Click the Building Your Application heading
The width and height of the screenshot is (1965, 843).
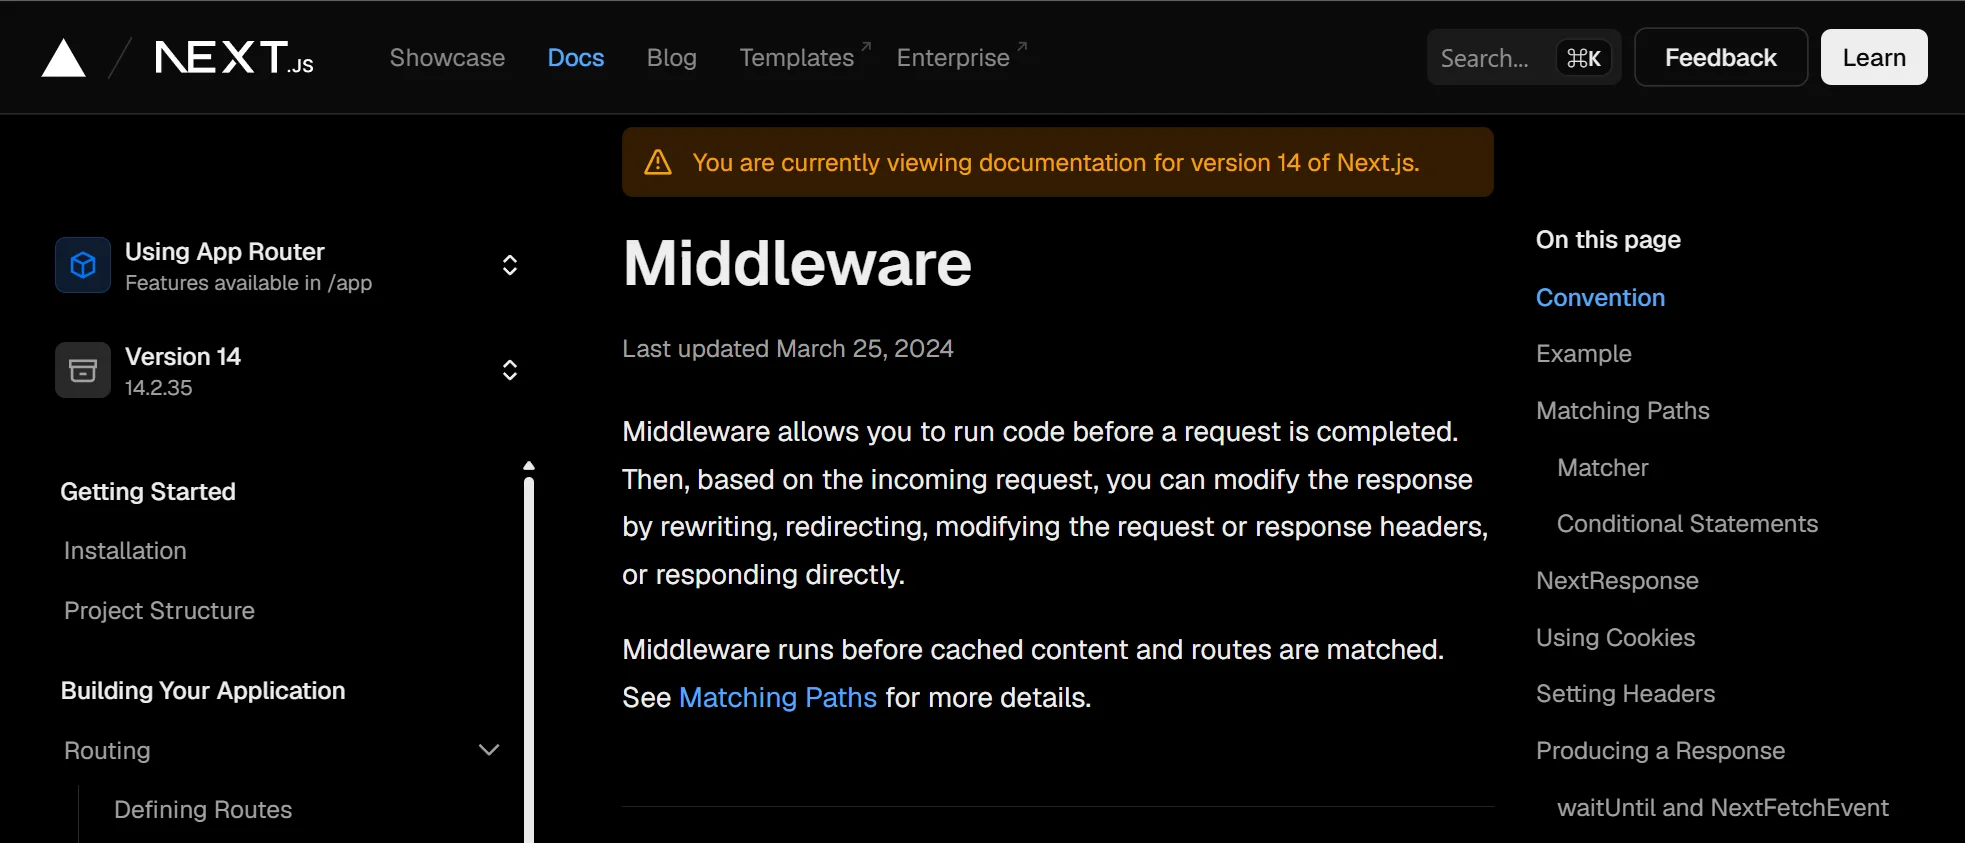203,691
